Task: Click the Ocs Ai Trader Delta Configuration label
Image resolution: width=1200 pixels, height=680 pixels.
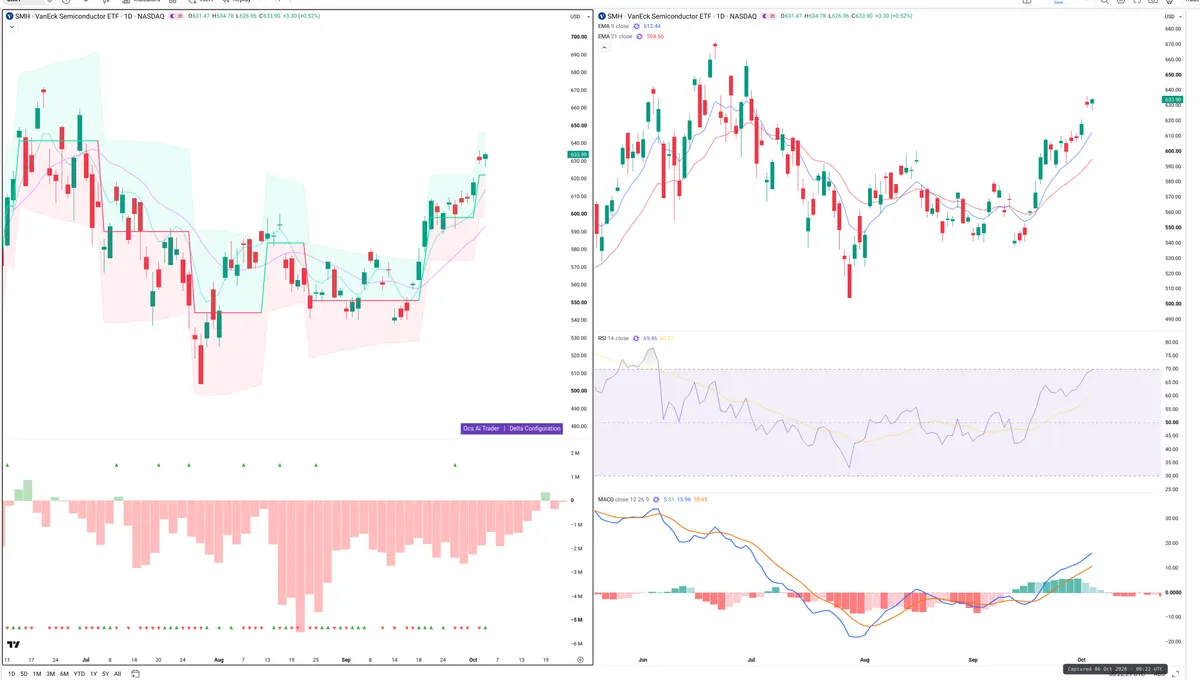Action: tap(511, 428)
